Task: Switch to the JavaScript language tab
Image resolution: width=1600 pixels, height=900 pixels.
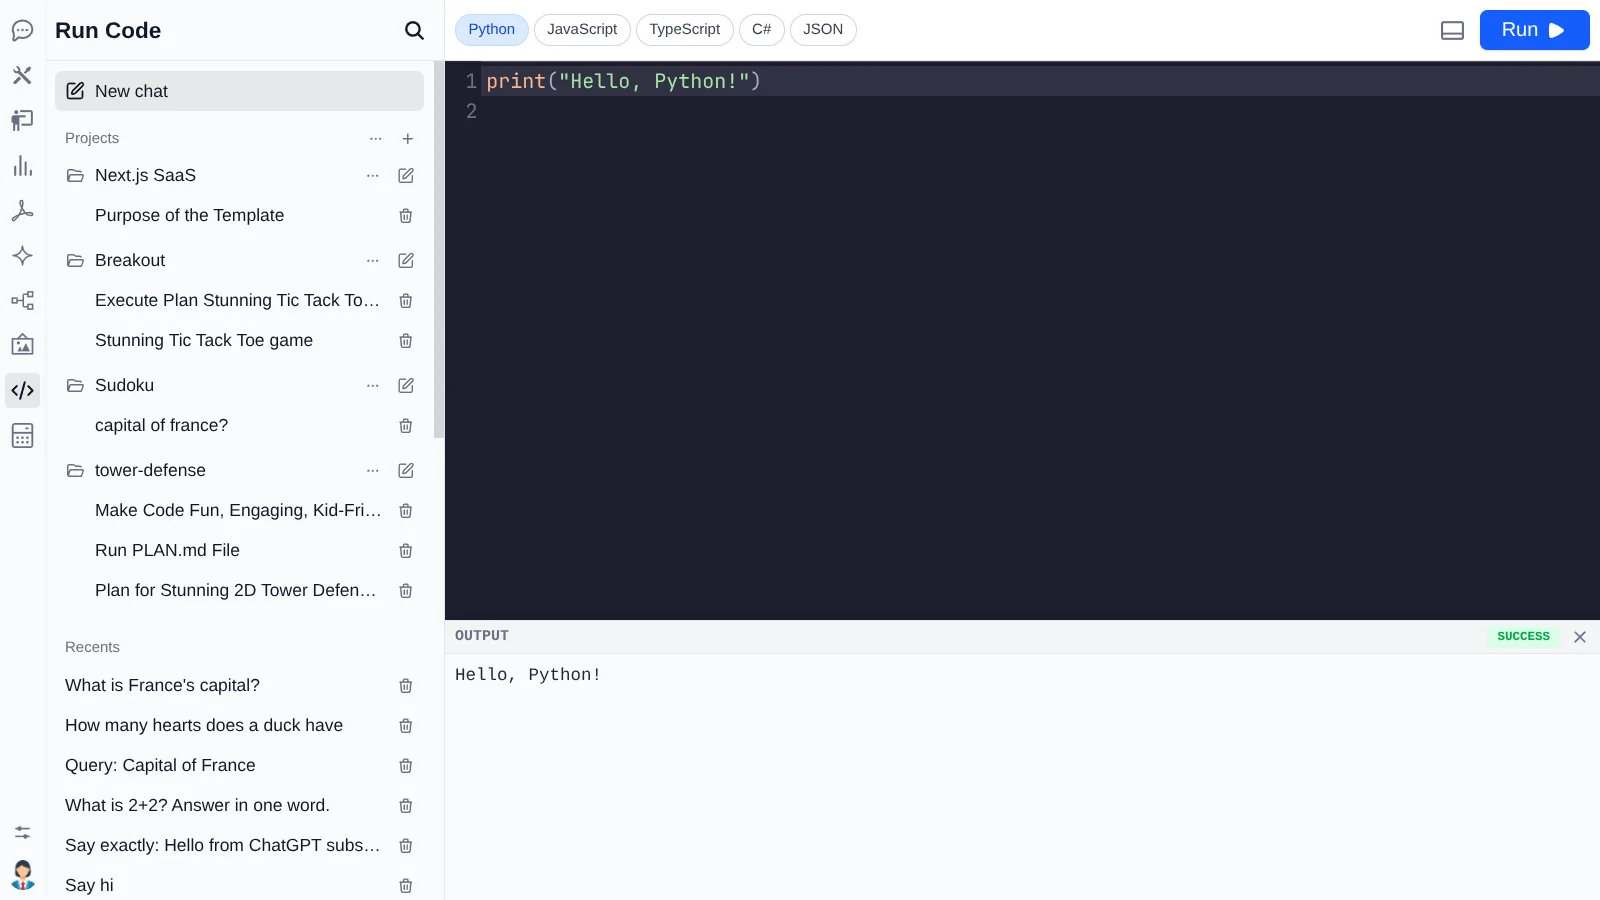Action: tap(582, 29)
